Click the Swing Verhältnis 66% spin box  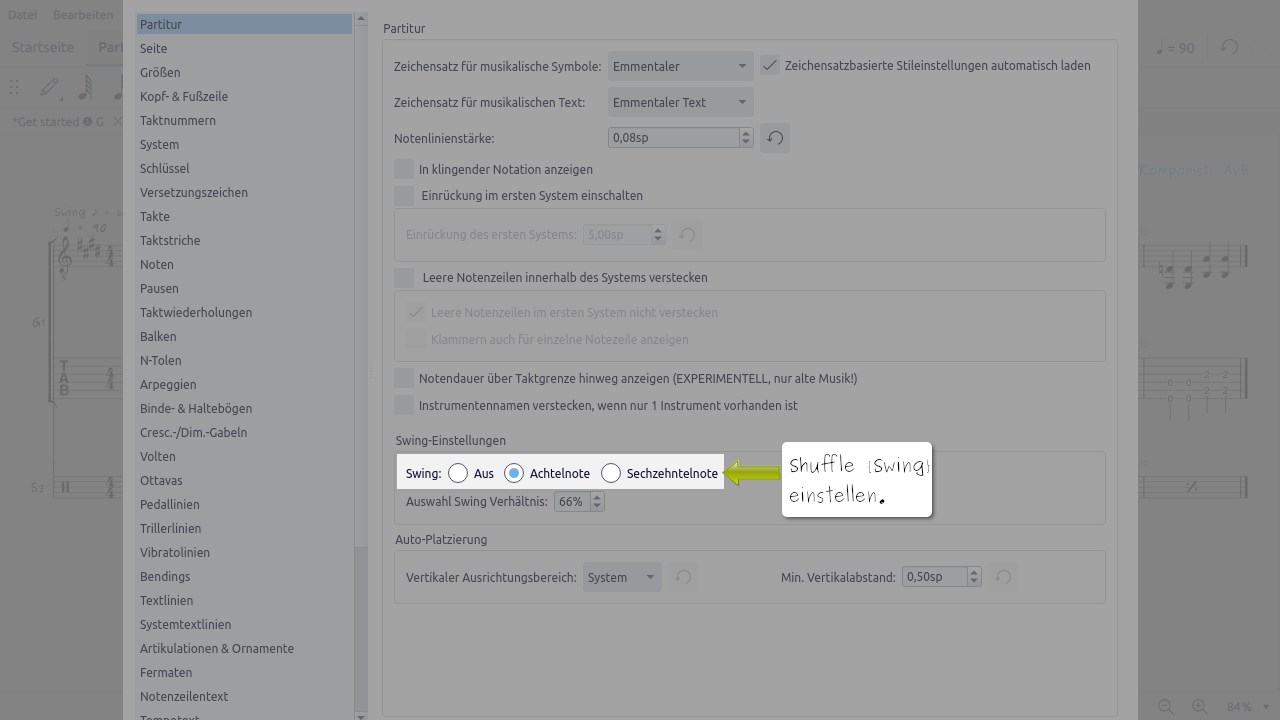pyautogui.click(x=572, y=501)
